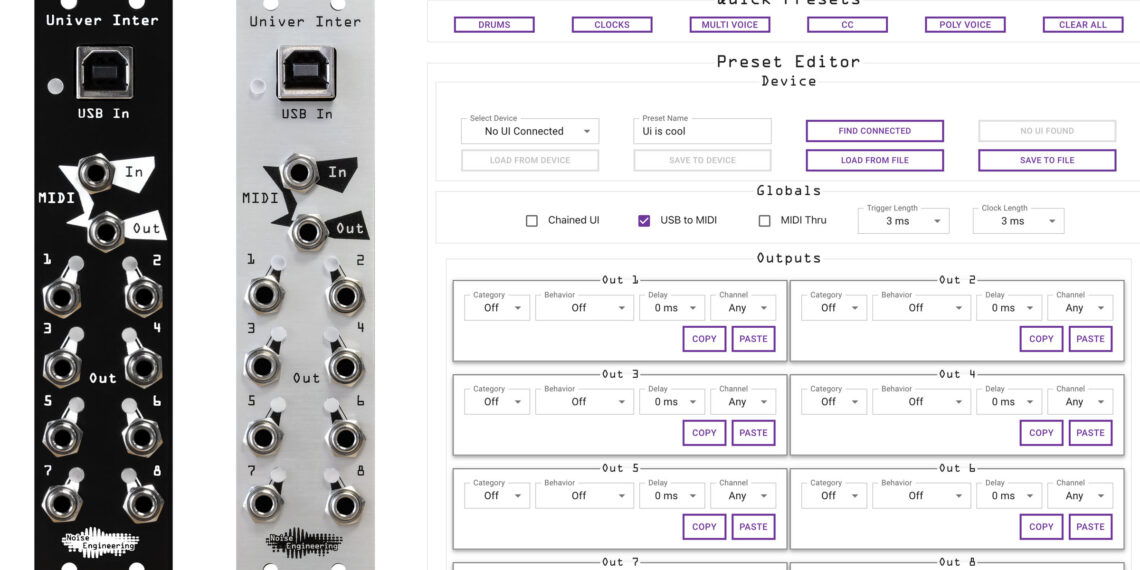The width and height of the screenshot is (1140, 570).
Task: Click the FIND CONNECTED button
Action: 874,131
